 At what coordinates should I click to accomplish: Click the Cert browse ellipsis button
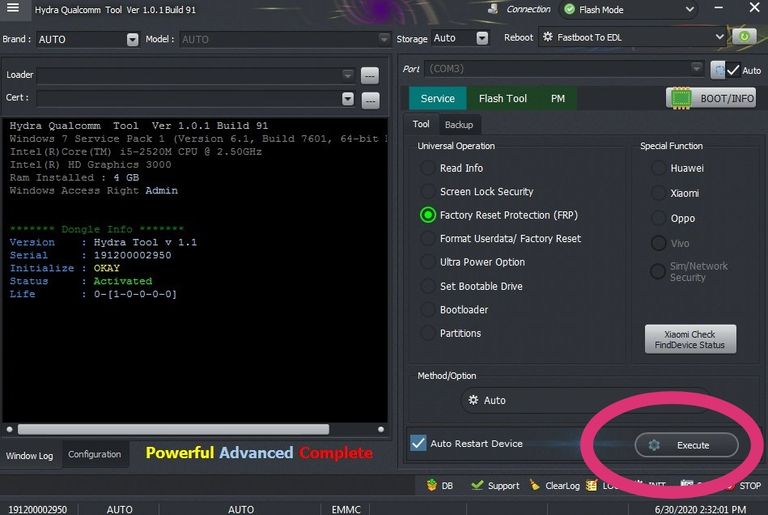tap(370, 100)
